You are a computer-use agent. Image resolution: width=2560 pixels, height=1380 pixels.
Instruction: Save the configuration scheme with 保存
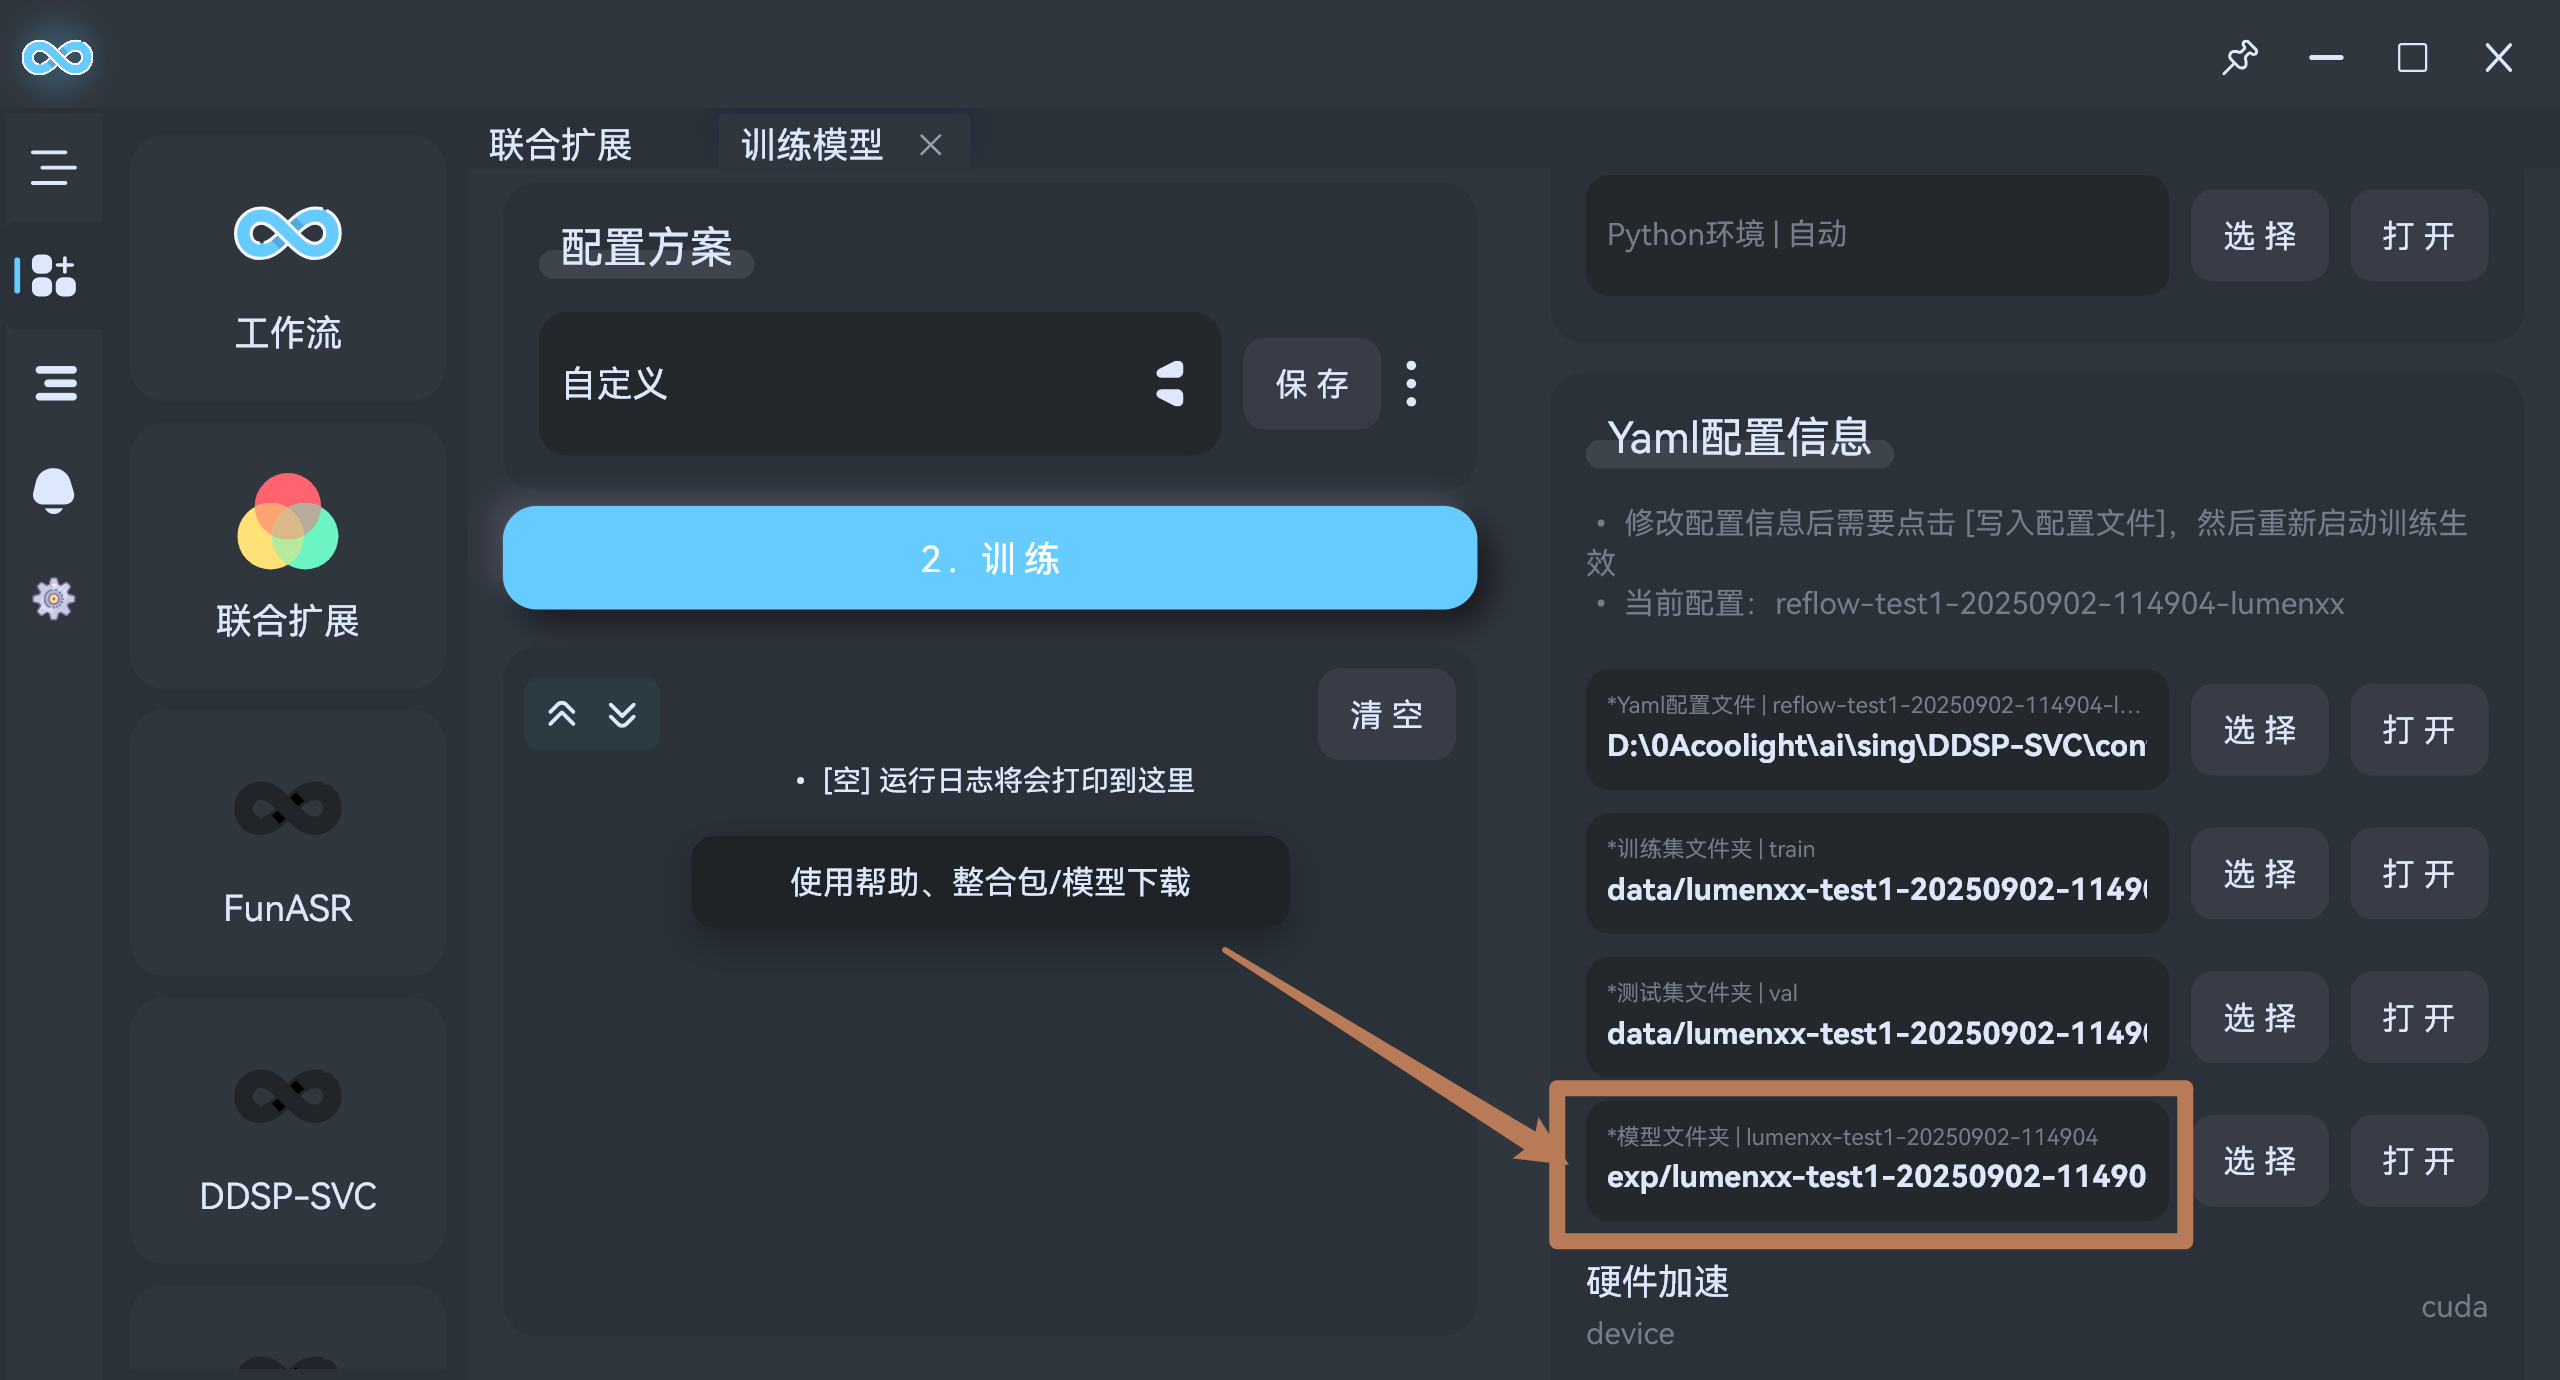pos(1312,384)
